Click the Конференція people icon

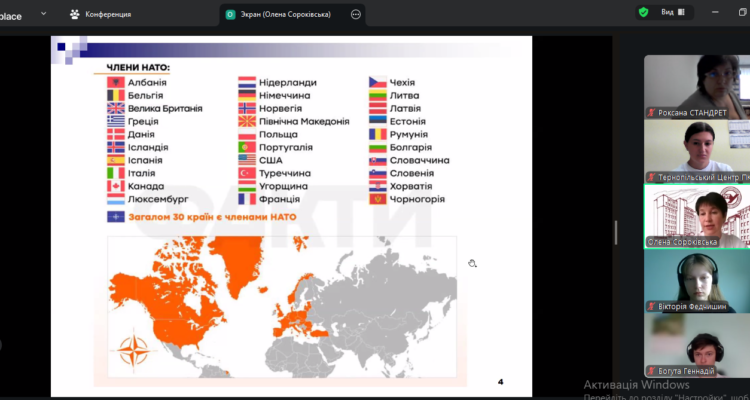(75, 14)
